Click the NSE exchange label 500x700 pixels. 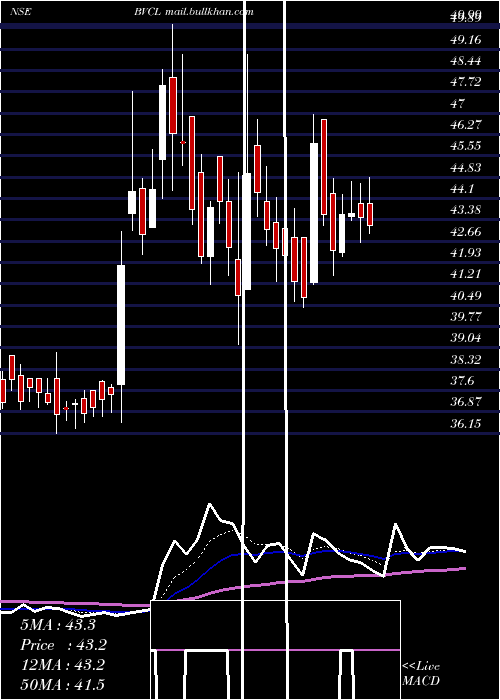(x=21, y=12)
